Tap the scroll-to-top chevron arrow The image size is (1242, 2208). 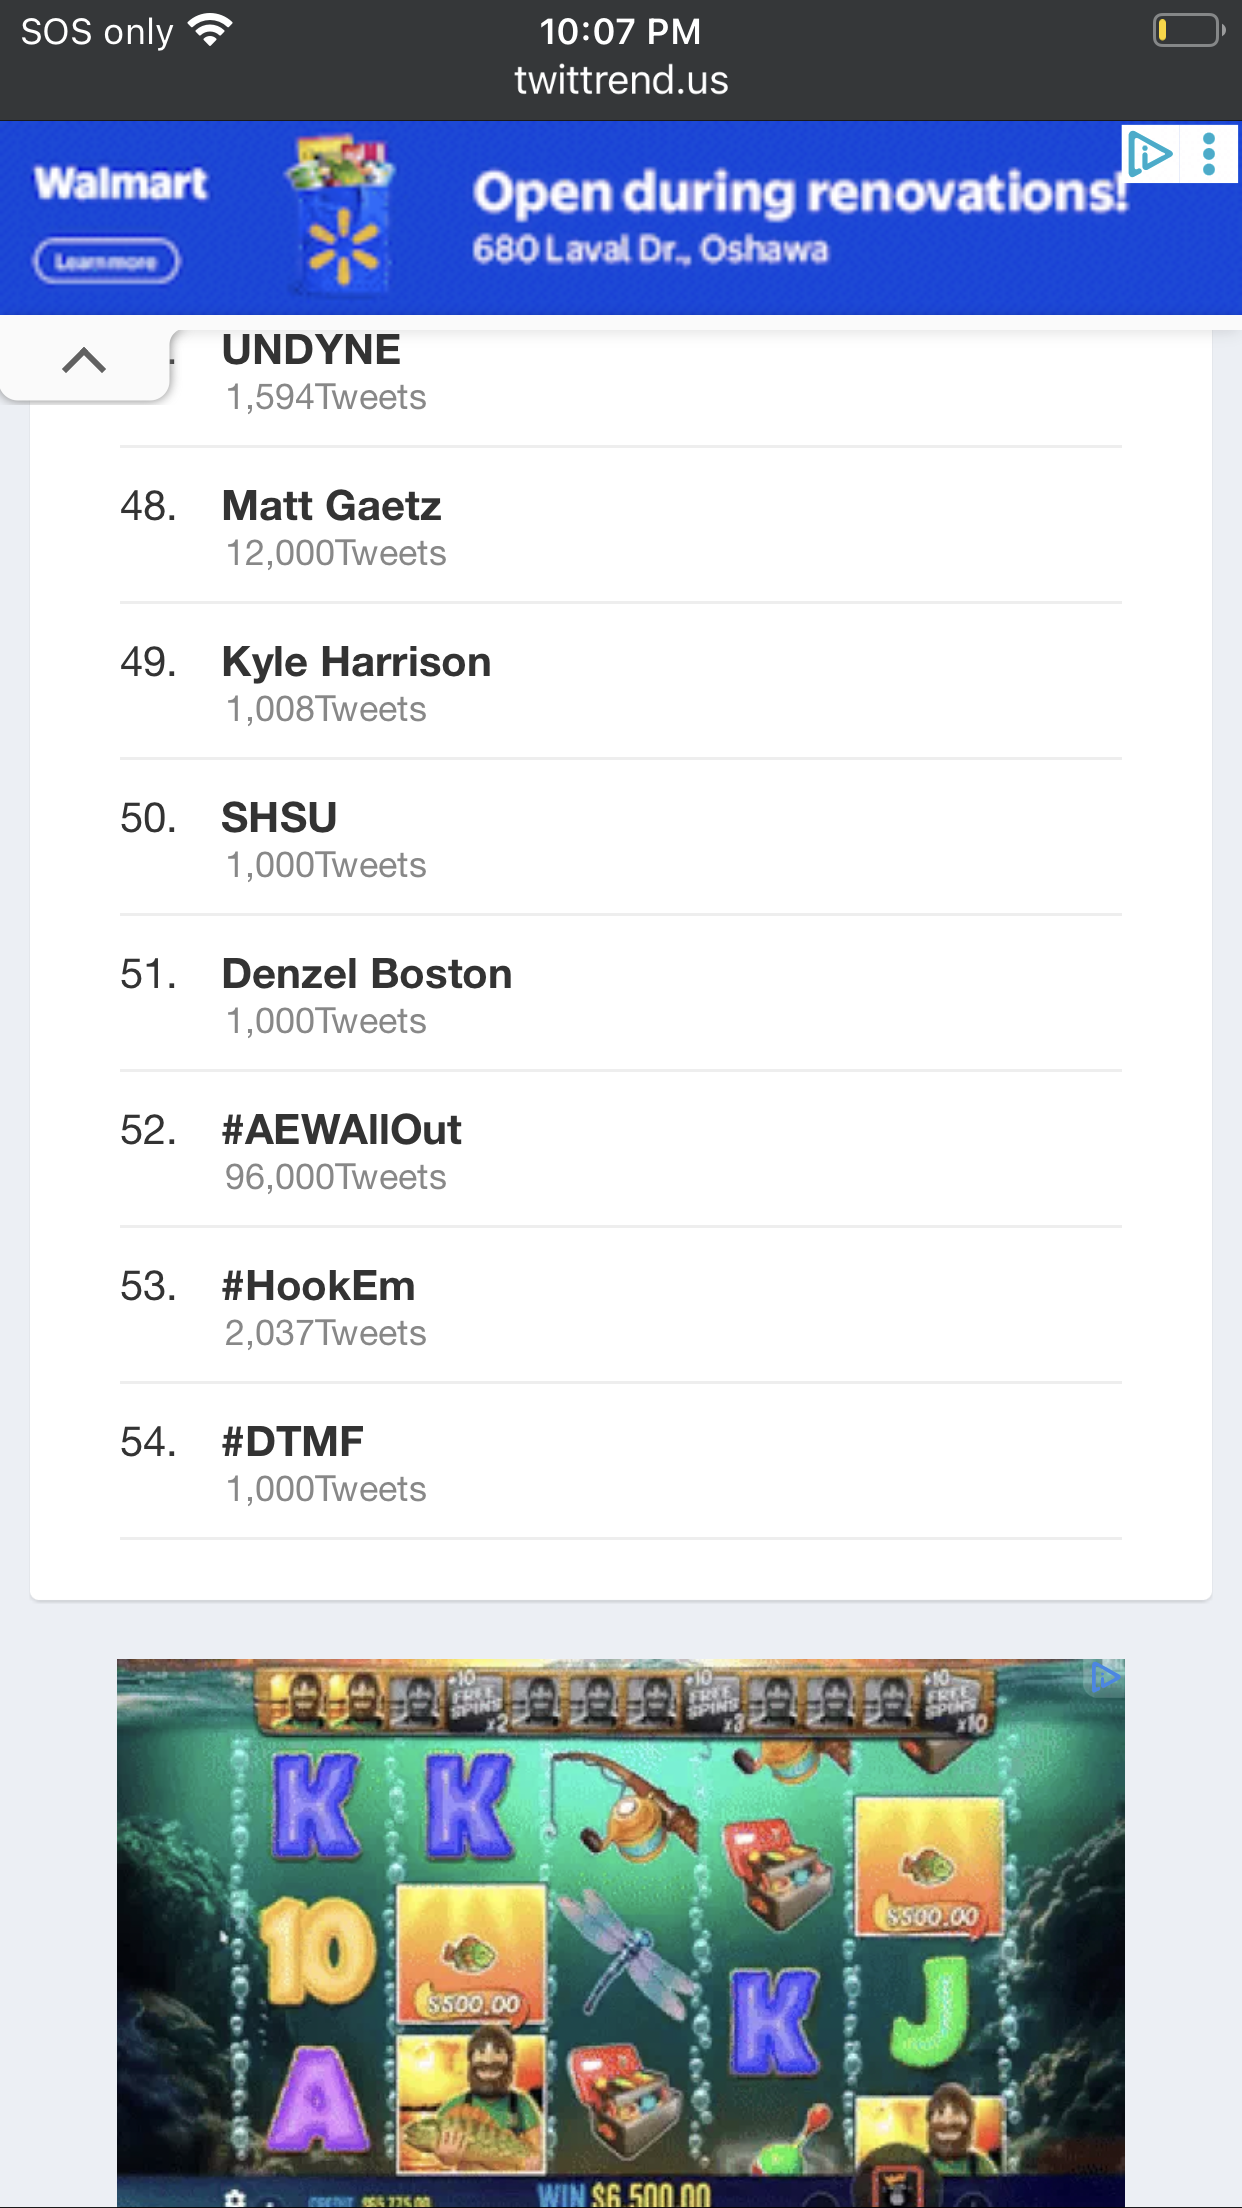[x=84, y=361]
